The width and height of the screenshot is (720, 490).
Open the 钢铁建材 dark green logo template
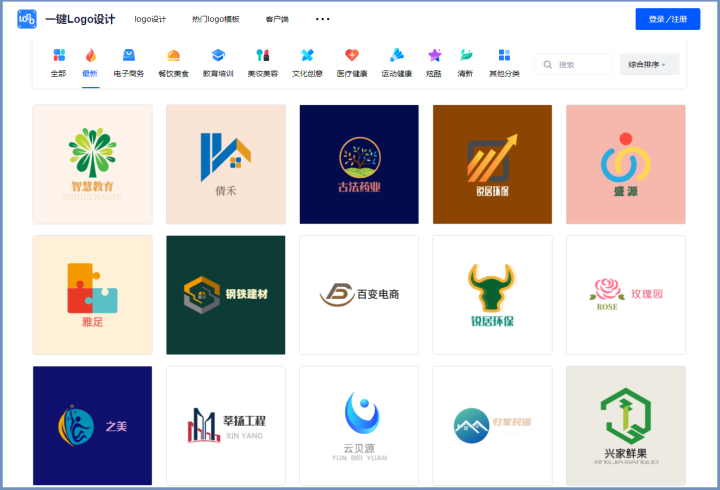tap(225, 294)
